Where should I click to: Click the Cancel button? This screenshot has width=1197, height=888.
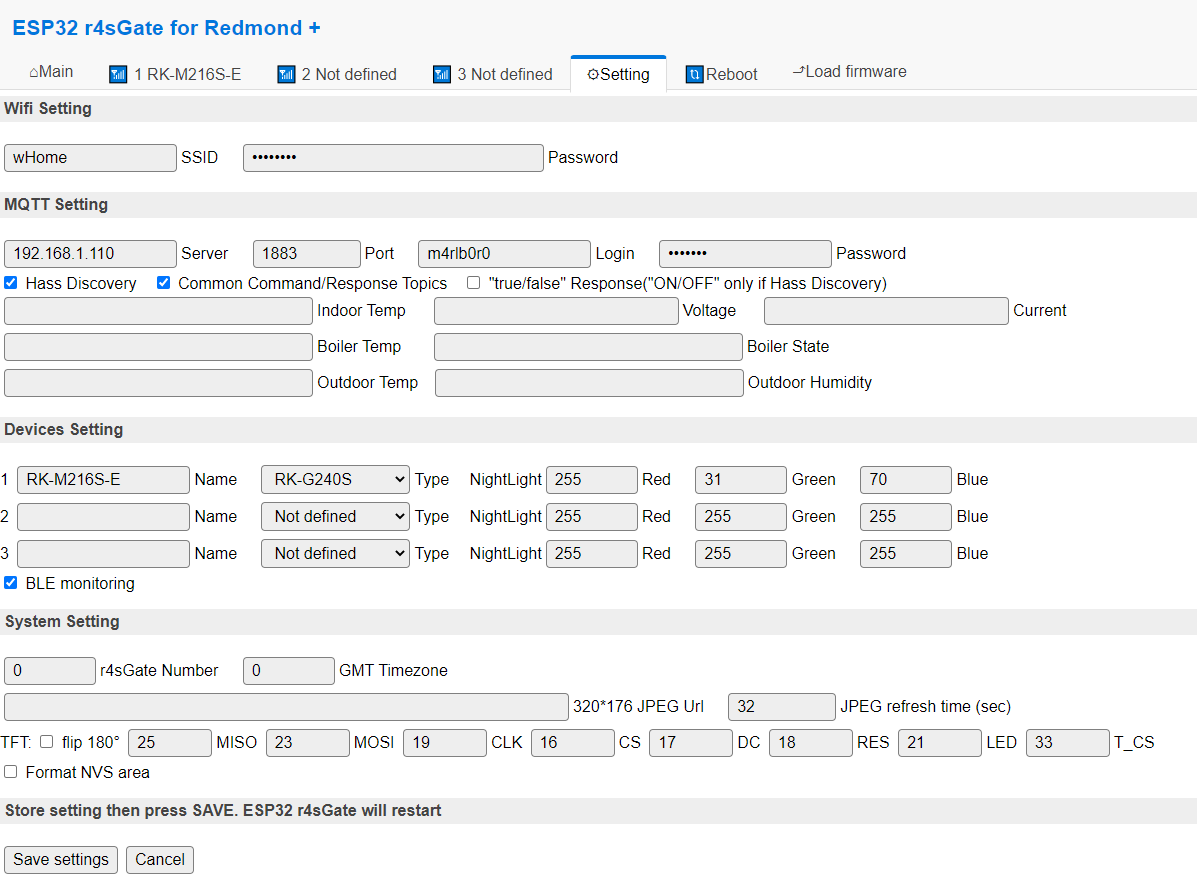(160, 860)
